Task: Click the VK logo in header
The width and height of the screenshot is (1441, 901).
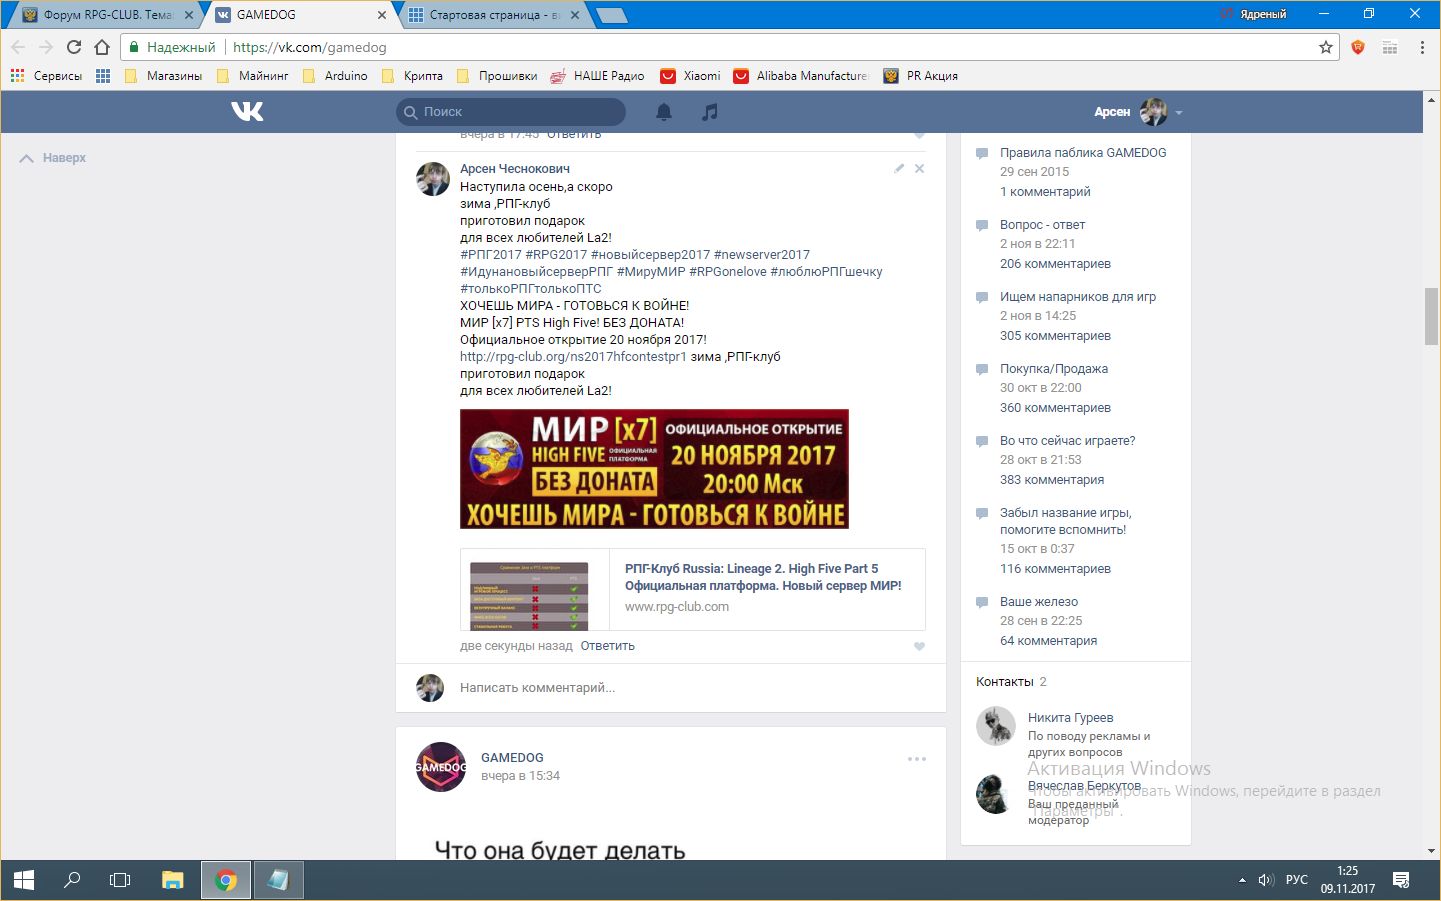Action: tap(247, 111)
